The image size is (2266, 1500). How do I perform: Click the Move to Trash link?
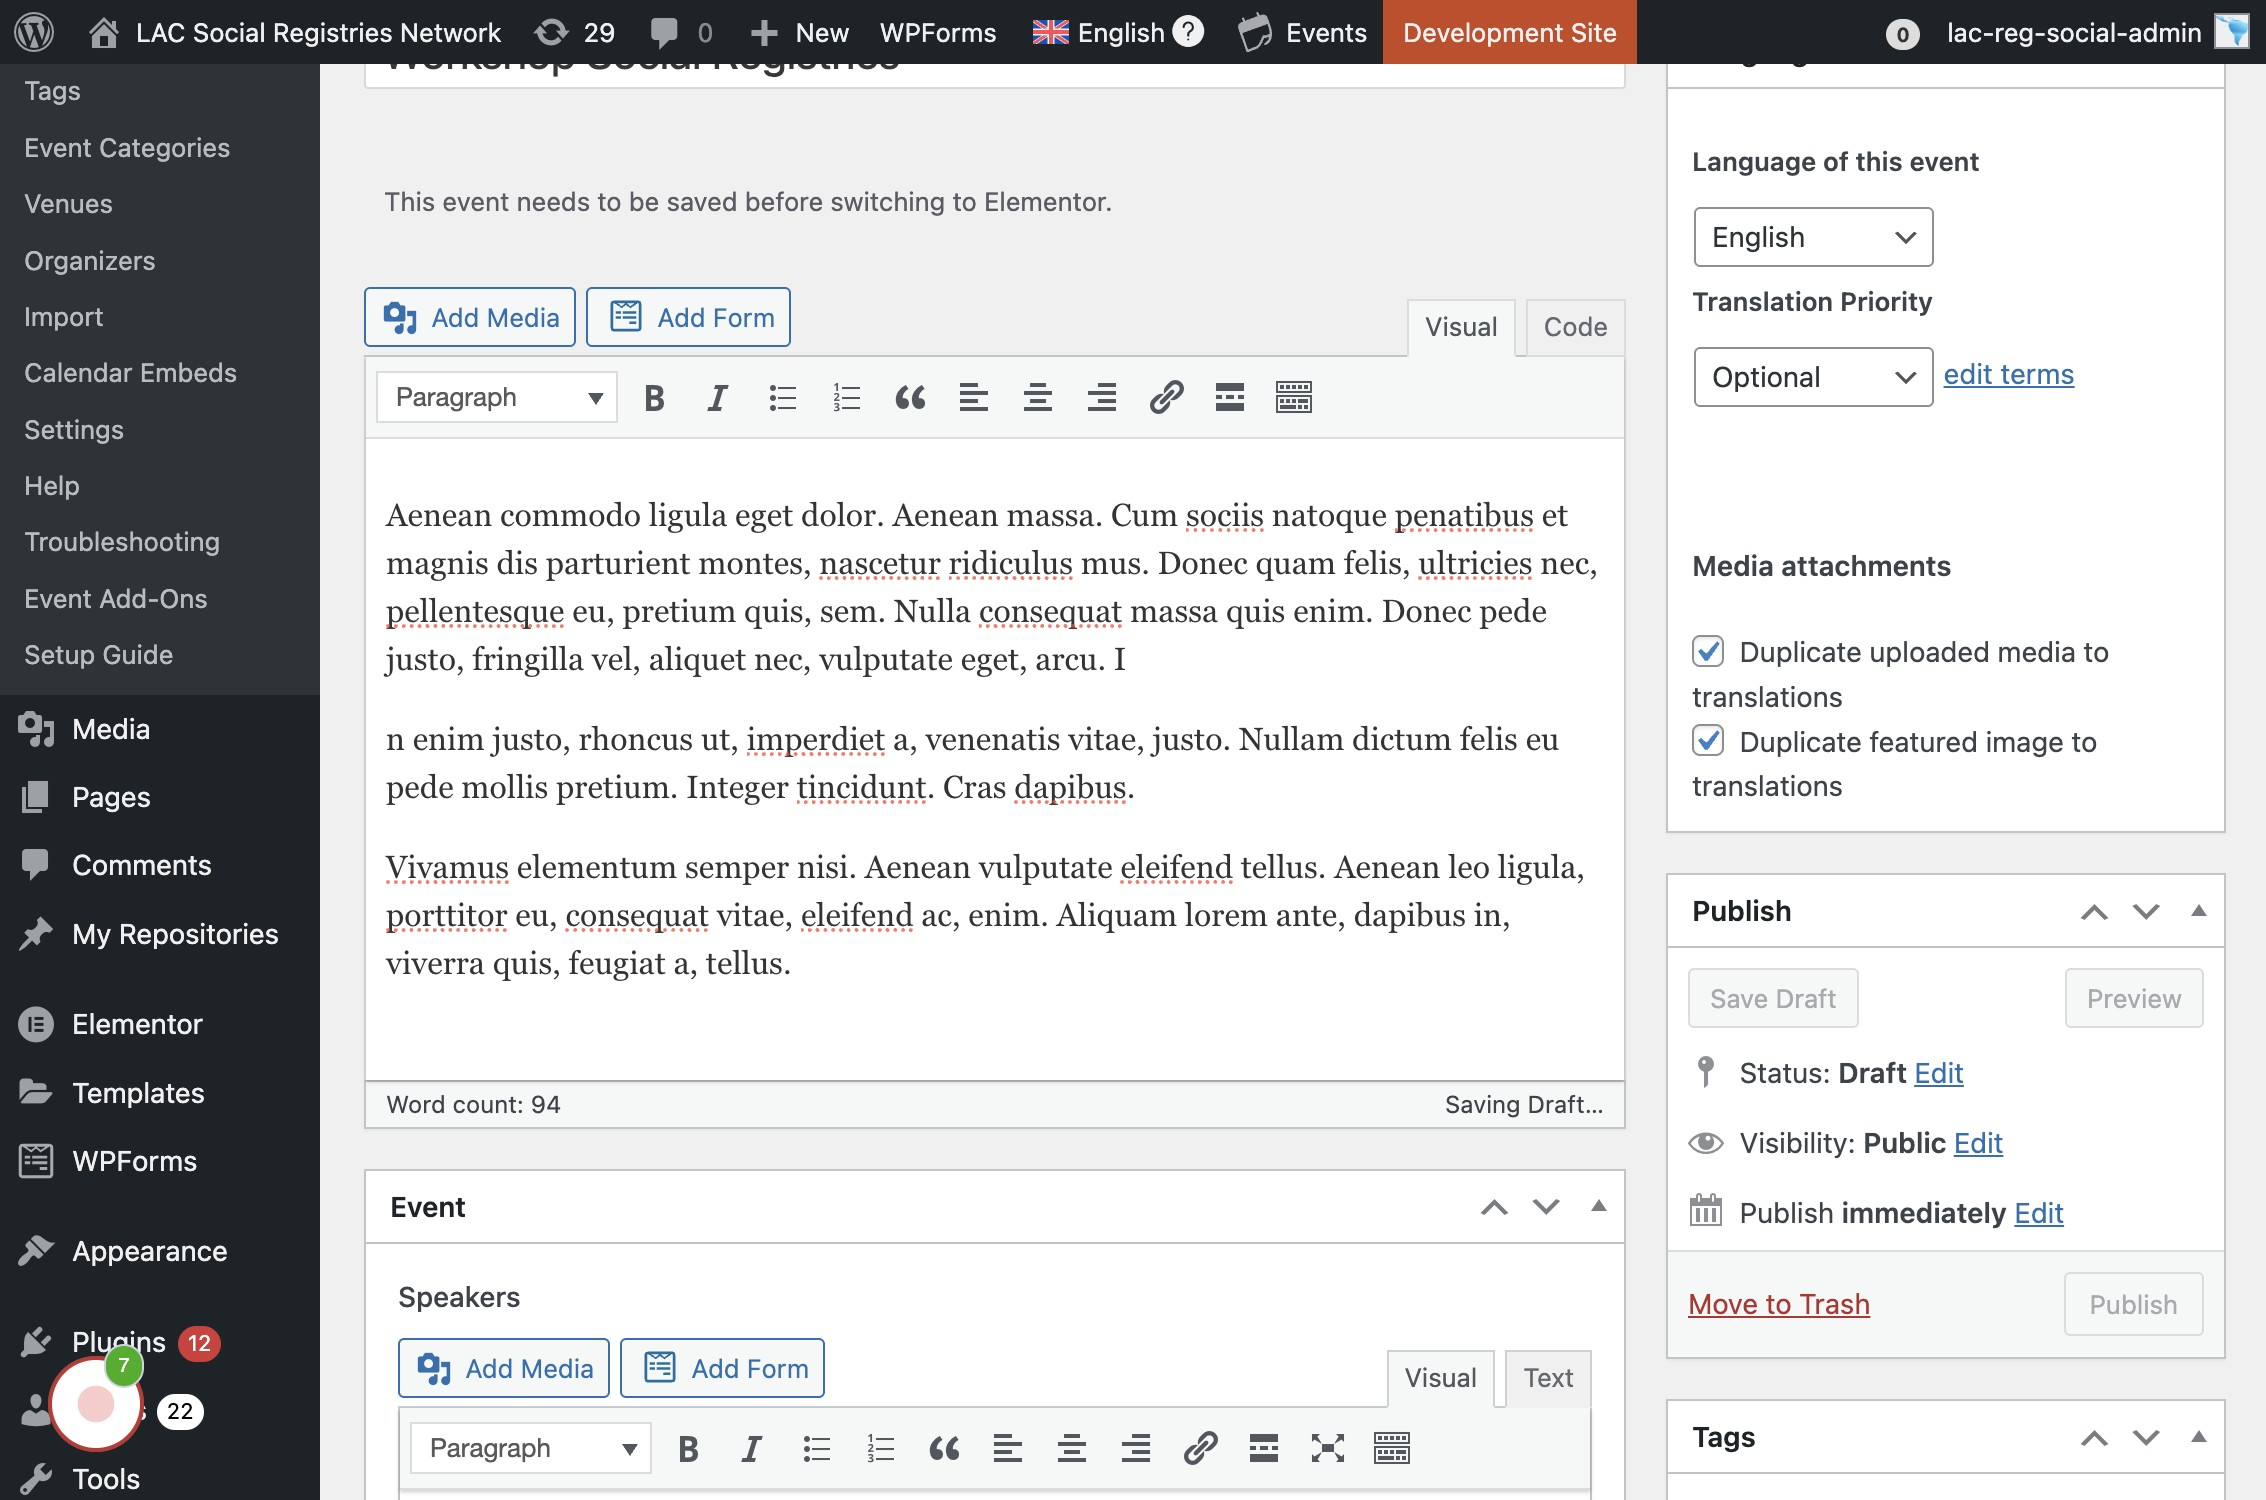(x=1779, y=1304)
